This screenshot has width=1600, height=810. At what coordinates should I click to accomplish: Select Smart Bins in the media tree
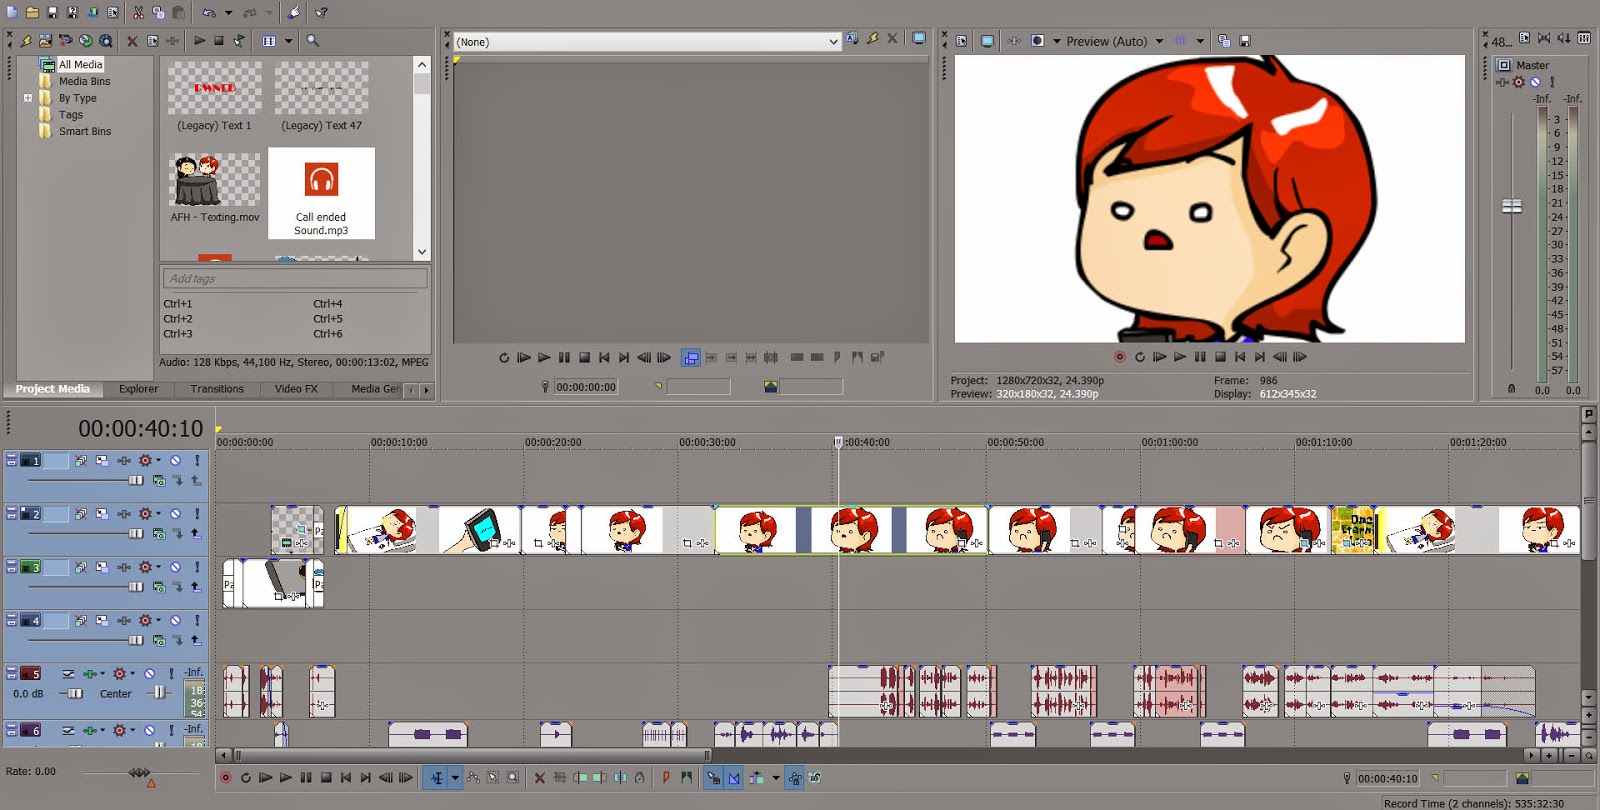(x=84, y=131)
